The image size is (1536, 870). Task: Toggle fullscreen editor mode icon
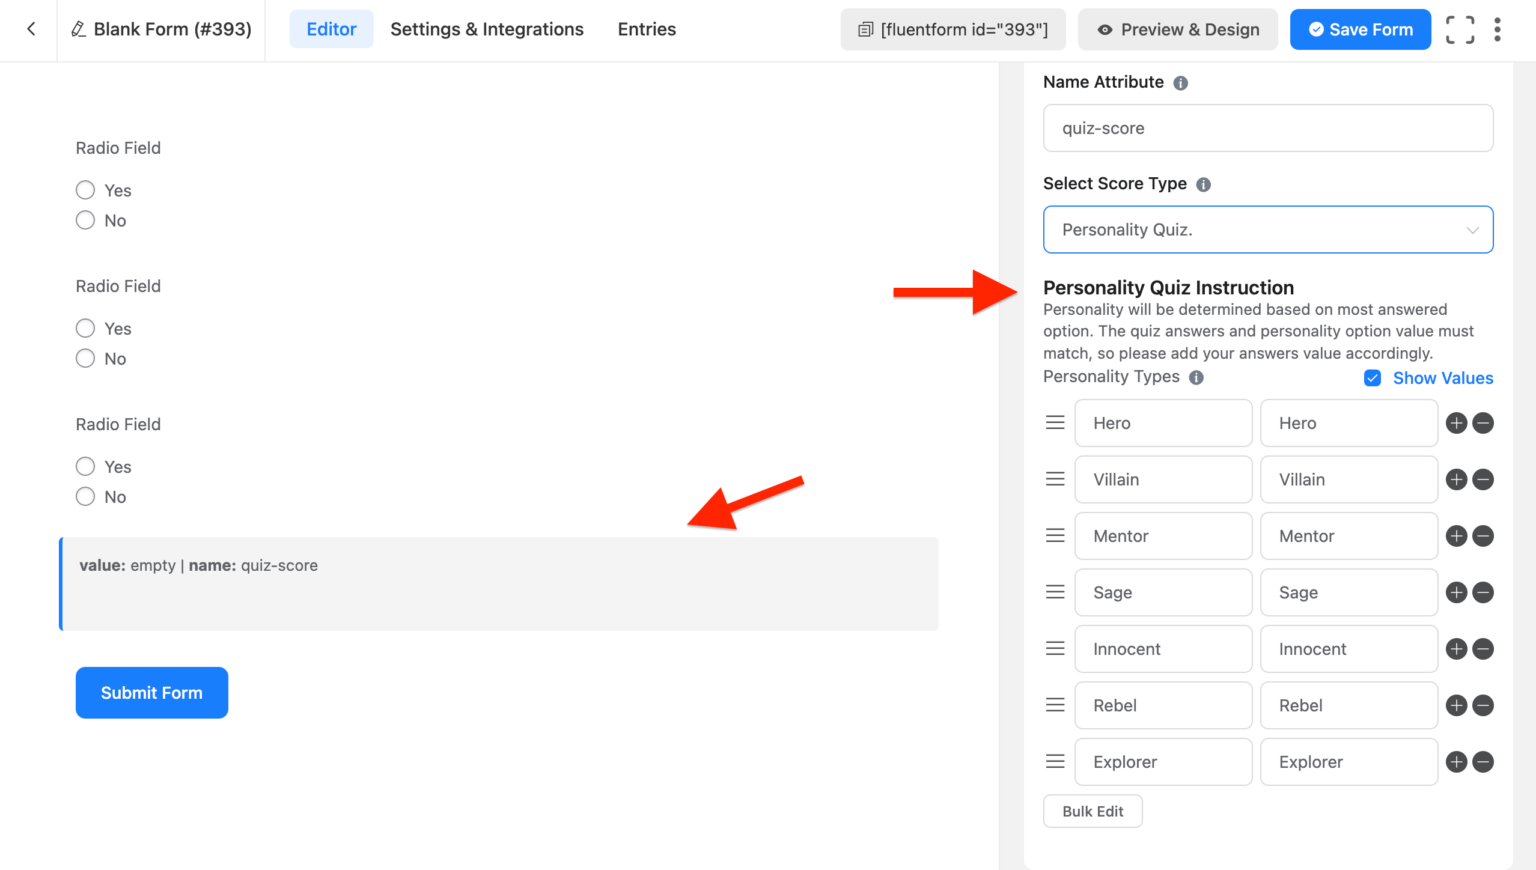click(x=1459, y=30)
